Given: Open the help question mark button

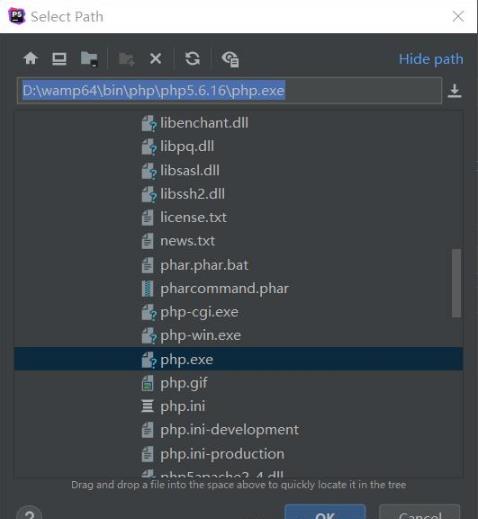Looking at the screenshot, I should click(x=29, y=514).
